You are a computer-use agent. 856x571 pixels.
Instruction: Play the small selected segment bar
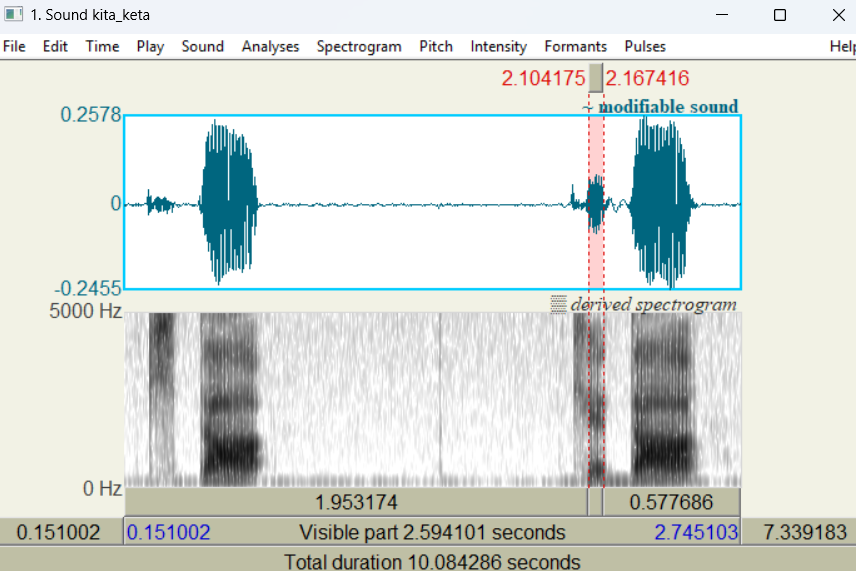(x=596, y=502)
